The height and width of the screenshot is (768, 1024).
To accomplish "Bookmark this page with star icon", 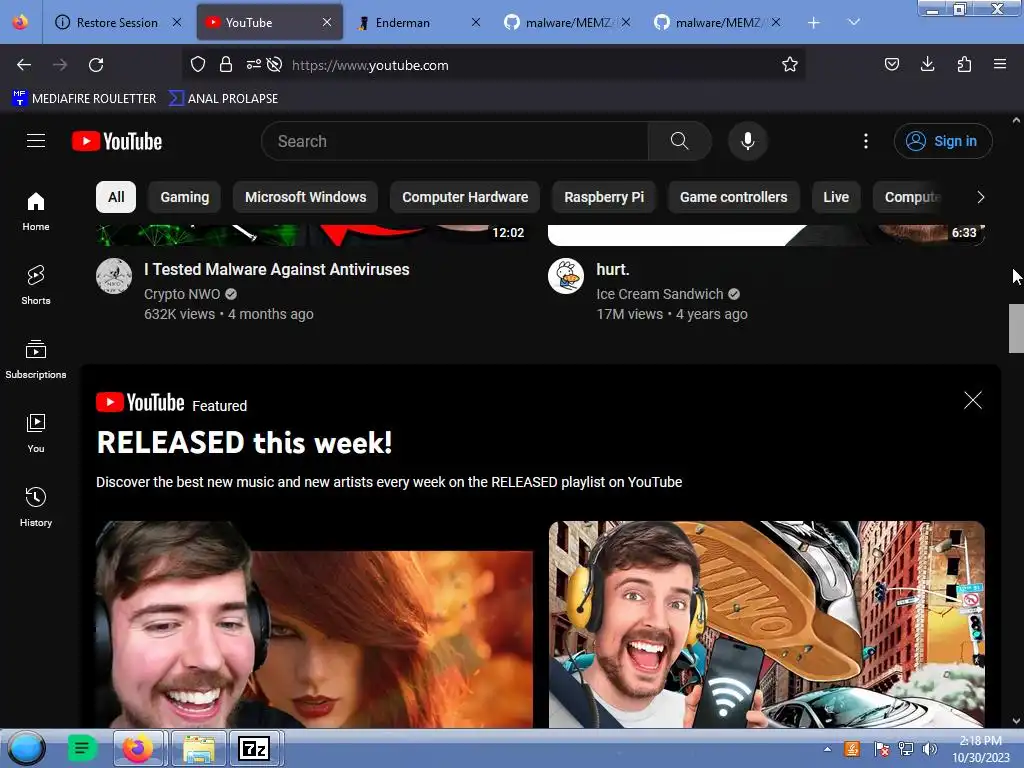I will (790, 65).
